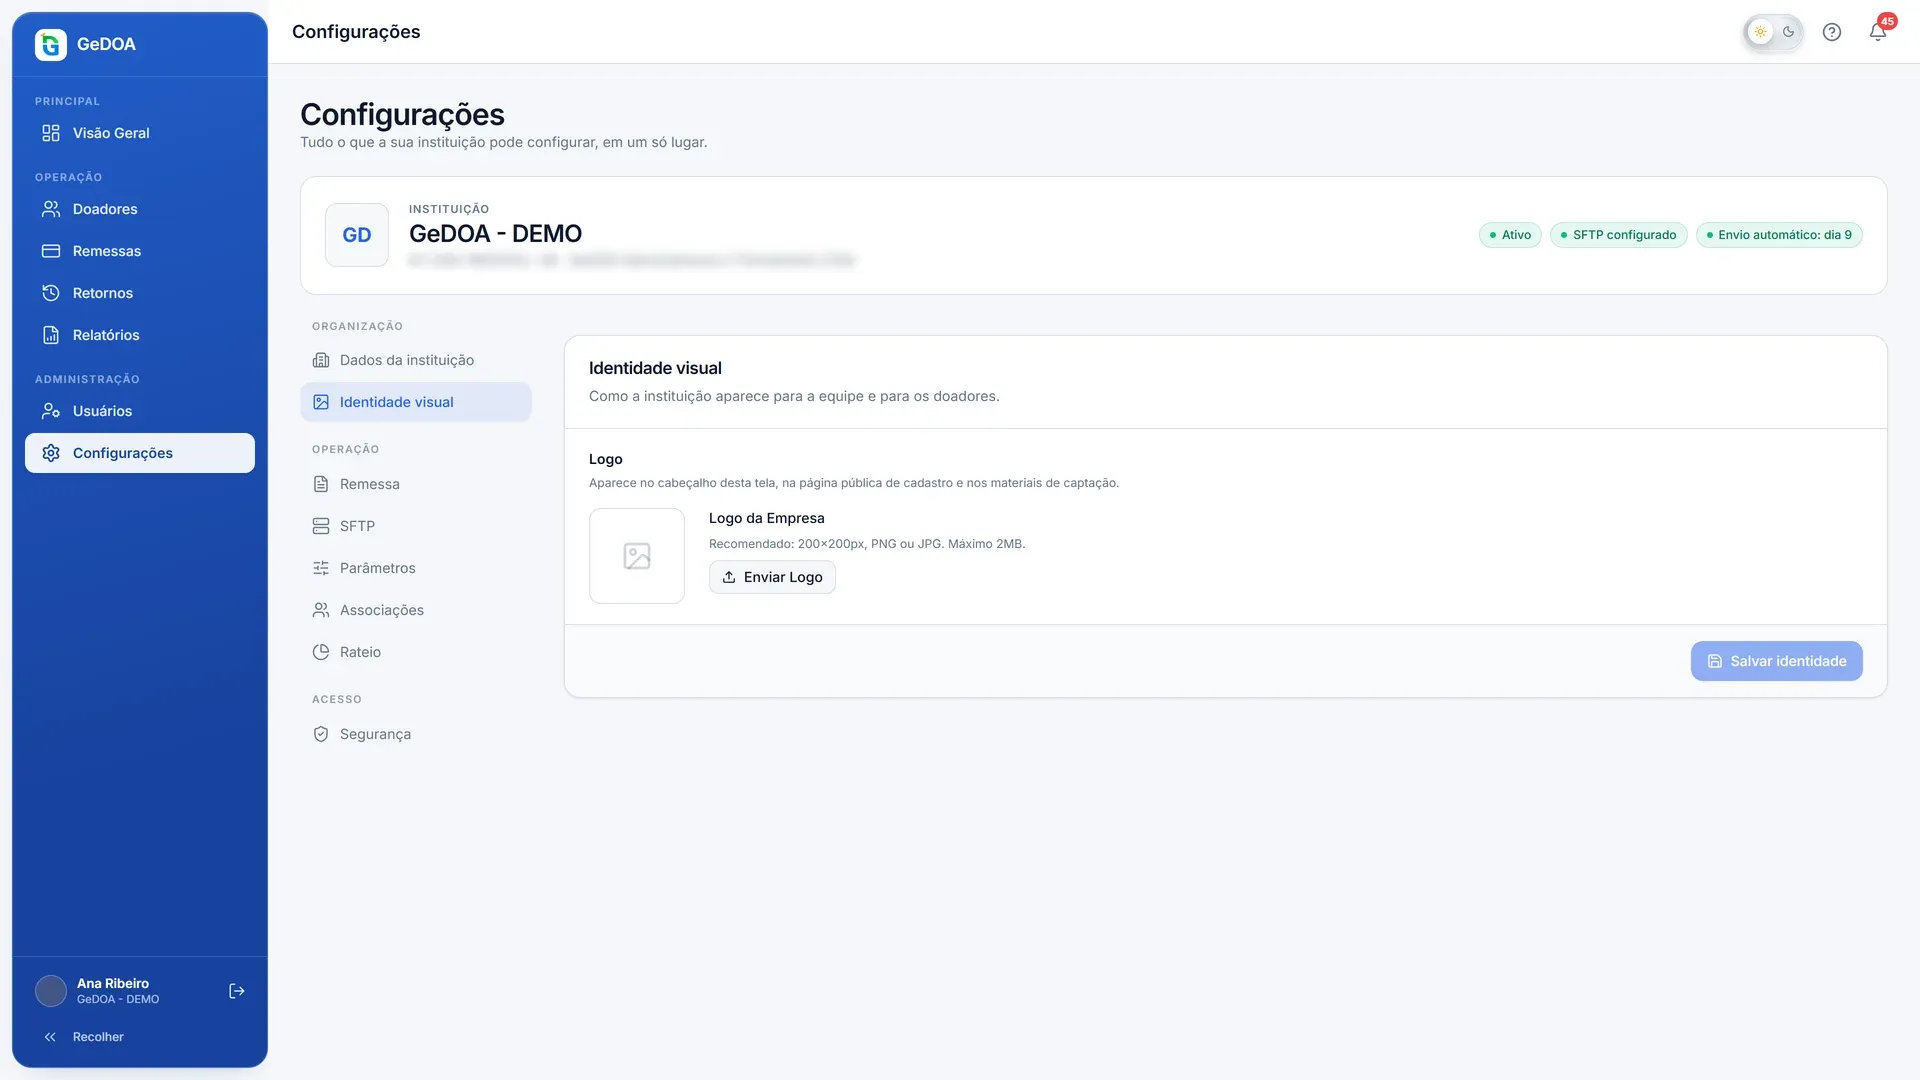Select Identidade visual settings tab
Screen dimensions: 1920x1080
click(x=416, y=402)
